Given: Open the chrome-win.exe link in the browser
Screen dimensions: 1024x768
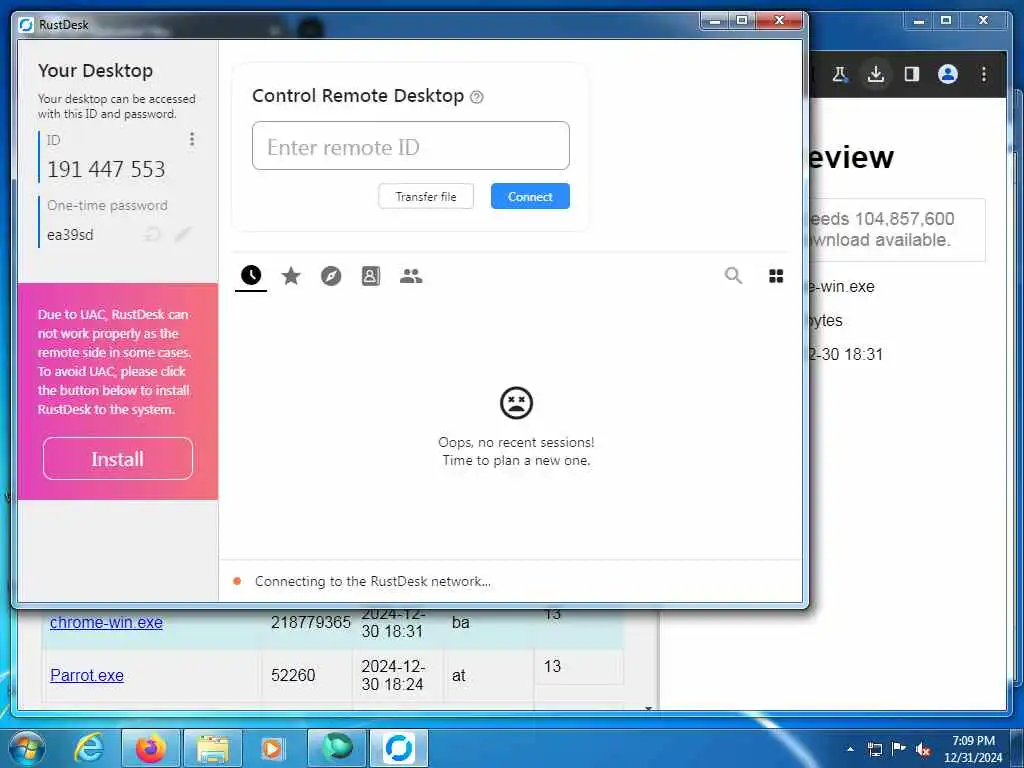Looking at the screenshot, I should (106, 622).
